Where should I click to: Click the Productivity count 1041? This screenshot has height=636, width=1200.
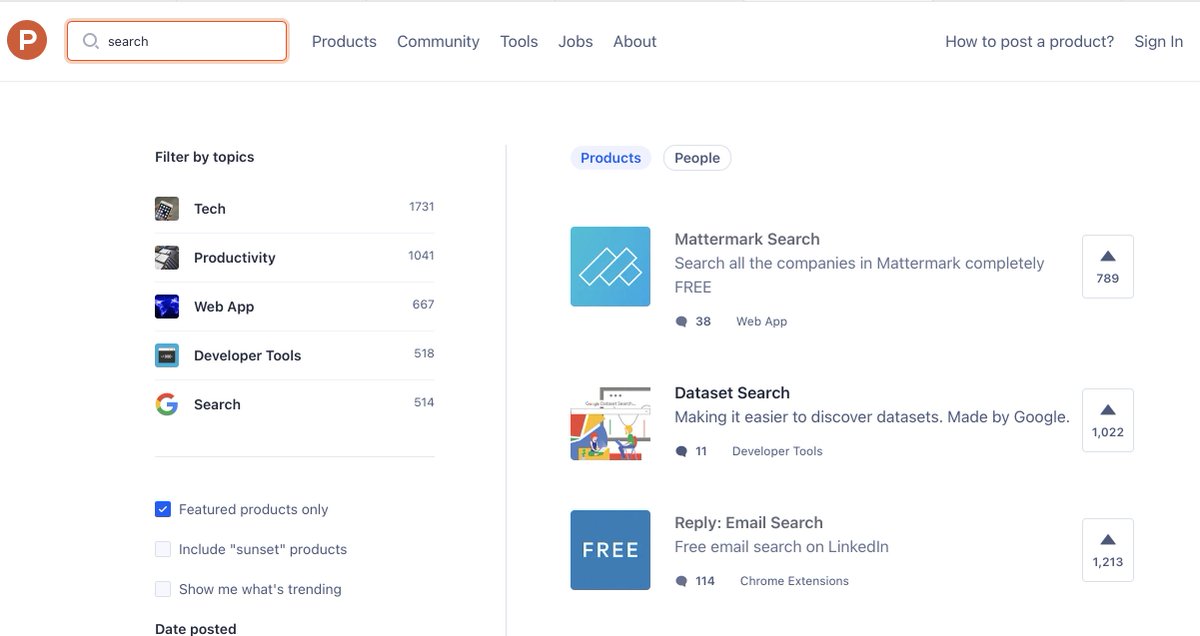coord(421,256)
